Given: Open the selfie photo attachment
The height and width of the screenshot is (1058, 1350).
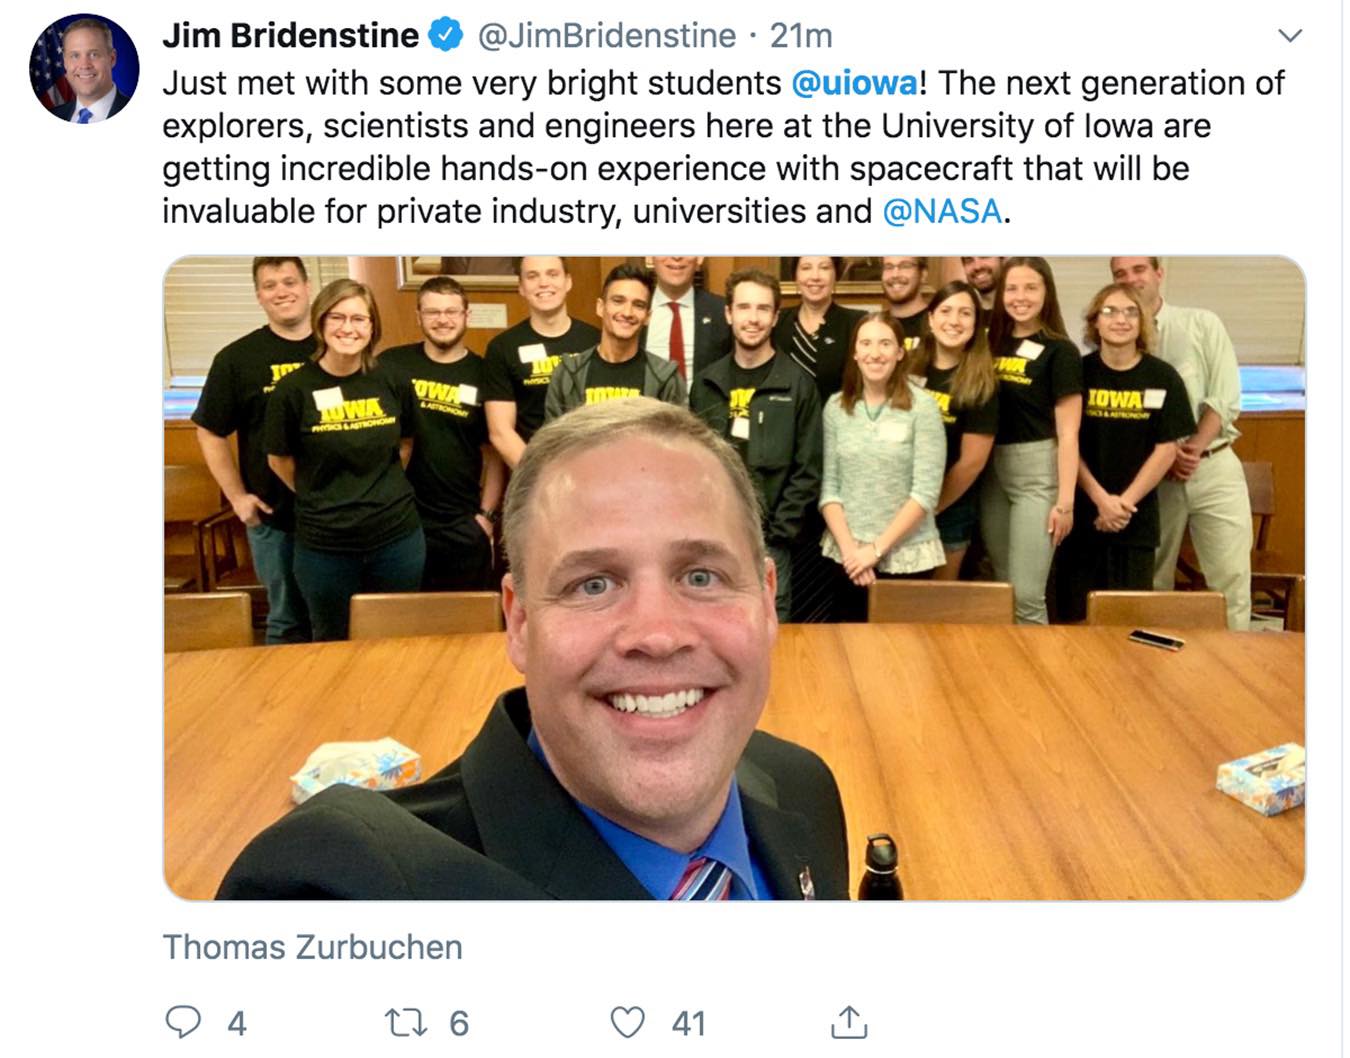Looking at the screenshot, I should [x=734, y=578].
